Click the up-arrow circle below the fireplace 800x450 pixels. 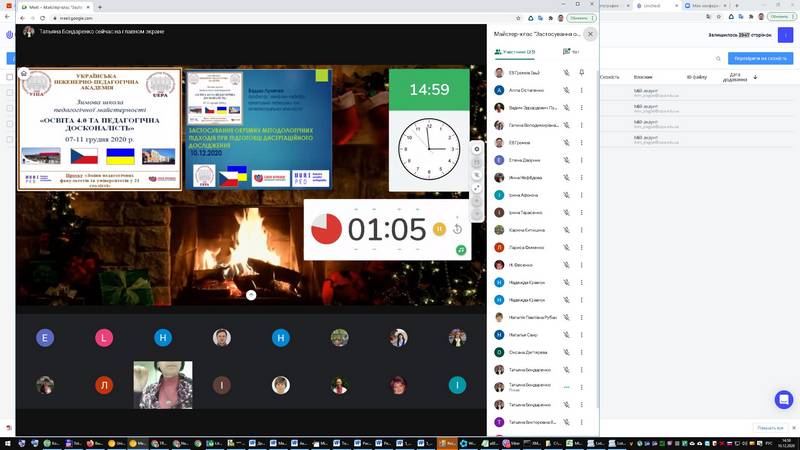(251, 295)
